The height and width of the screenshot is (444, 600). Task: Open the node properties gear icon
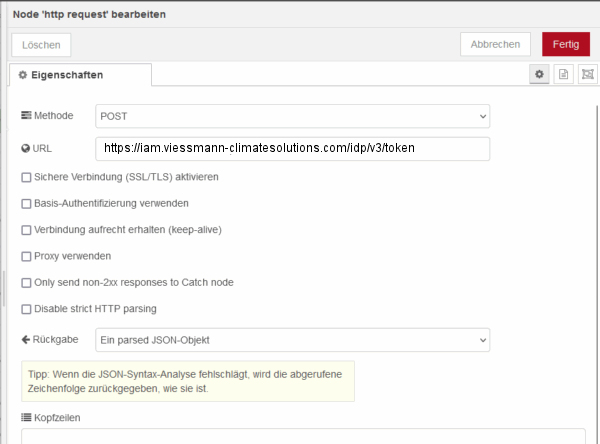pyautogui.click(x=539, y=74)
